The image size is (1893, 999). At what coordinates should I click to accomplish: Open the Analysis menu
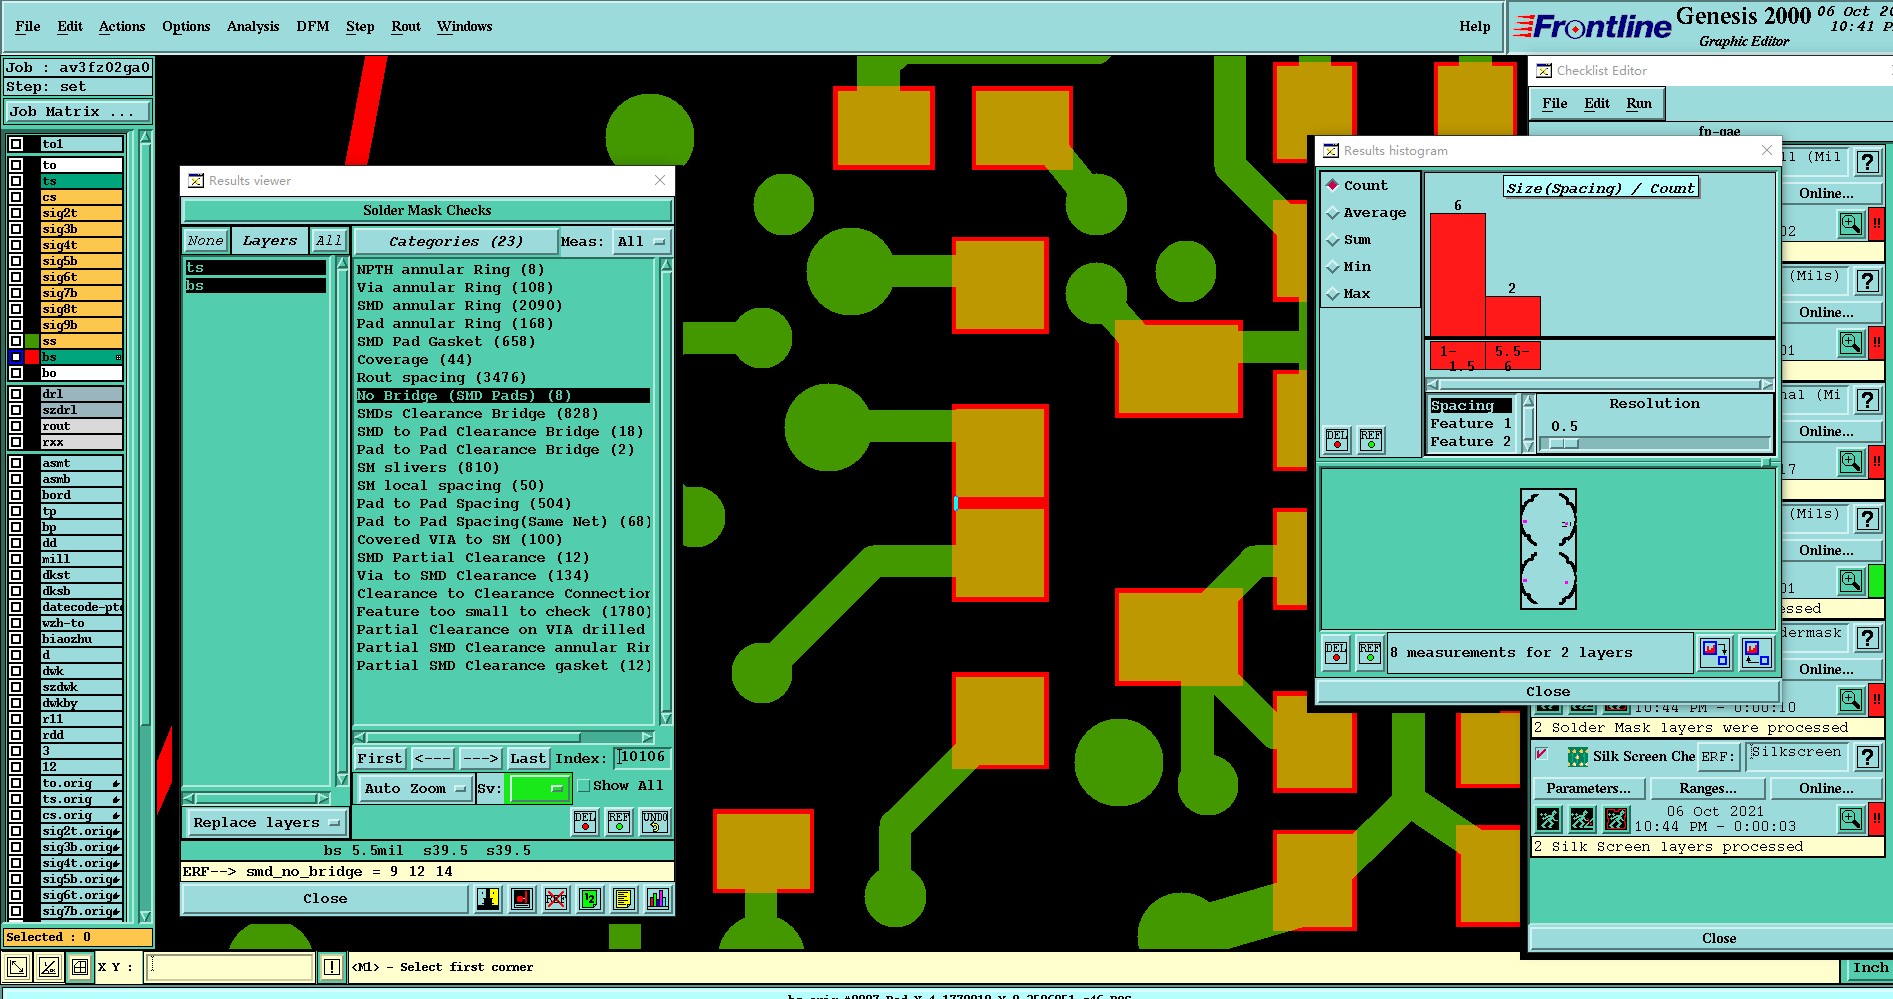pyautogui.click(x=253, y=26)
